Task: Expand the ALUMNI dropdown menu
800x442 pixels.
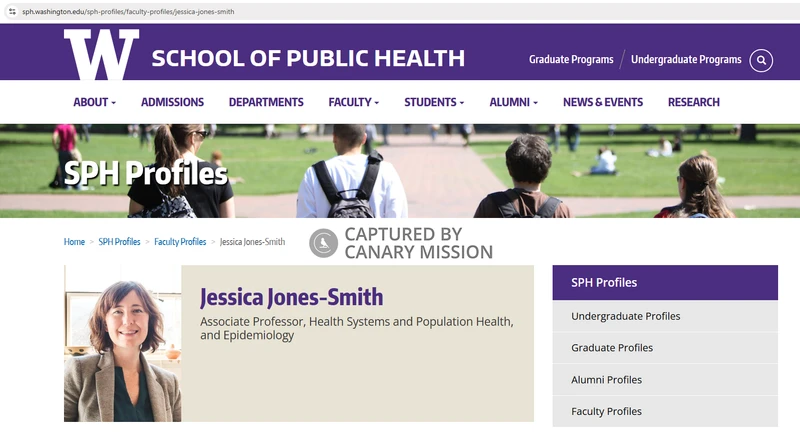Action: point(513,102)
